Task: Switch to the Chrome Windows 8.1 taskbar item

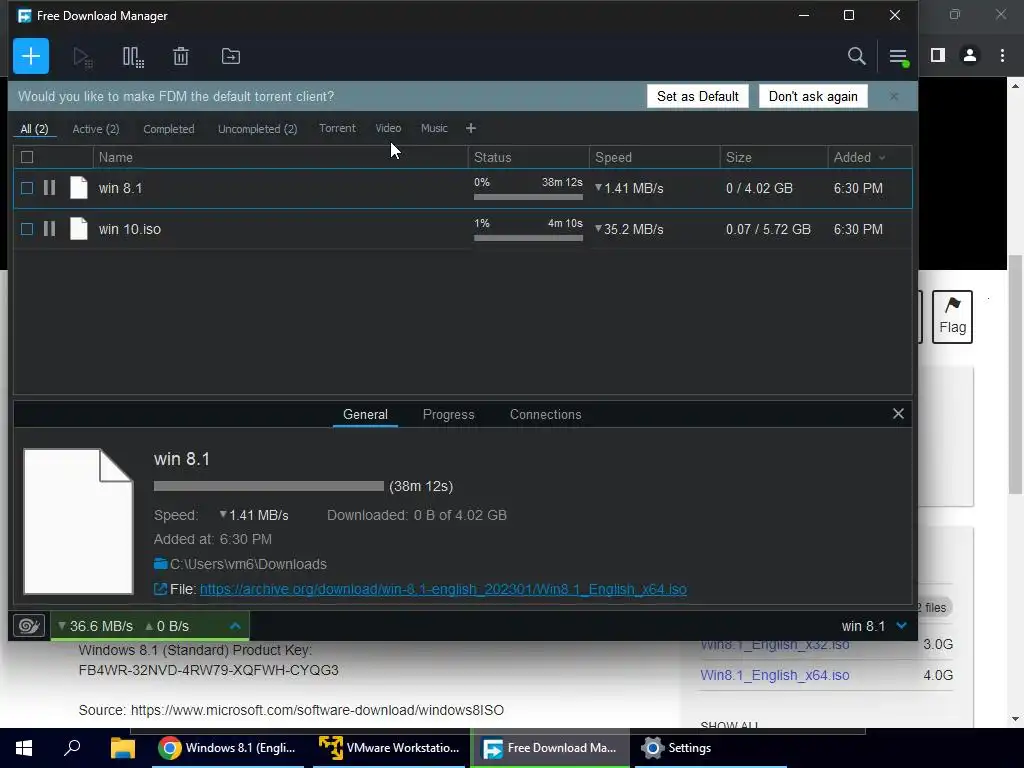Action: pyautogui.click(x=228, y=748)
